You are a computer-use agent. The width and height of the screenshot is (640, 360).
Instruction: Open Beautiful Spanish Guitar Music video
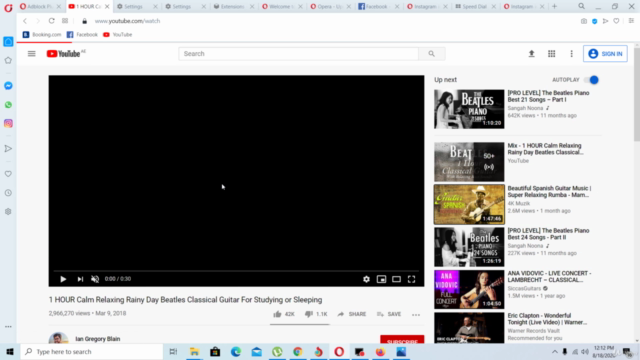[x=469, y=204]
